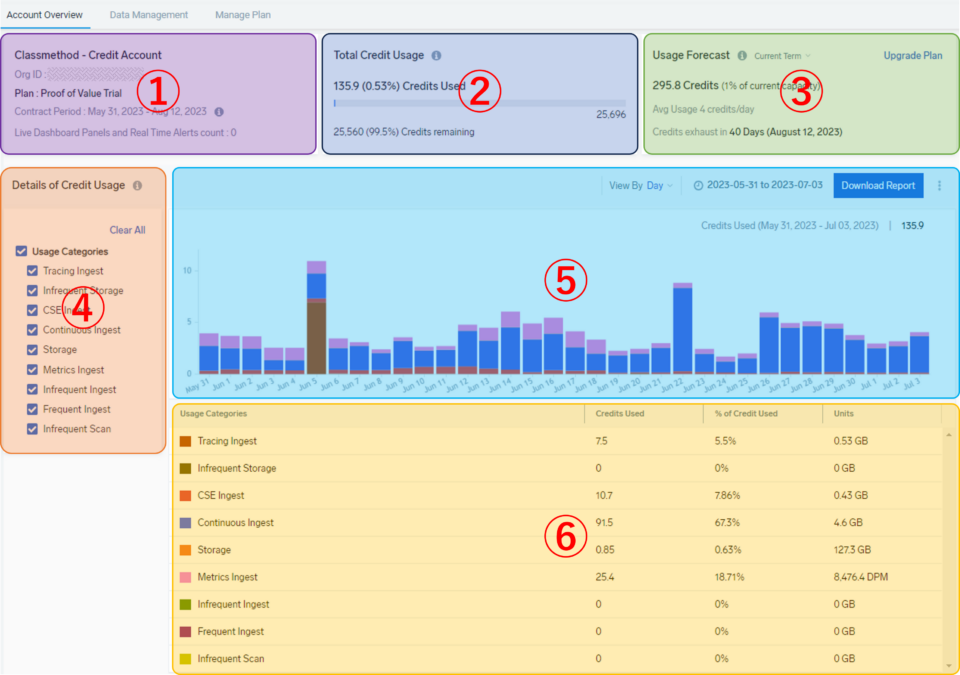Uncheck the parent Usage Categories checkbox

pyautogui.click(x=22, y=252)
